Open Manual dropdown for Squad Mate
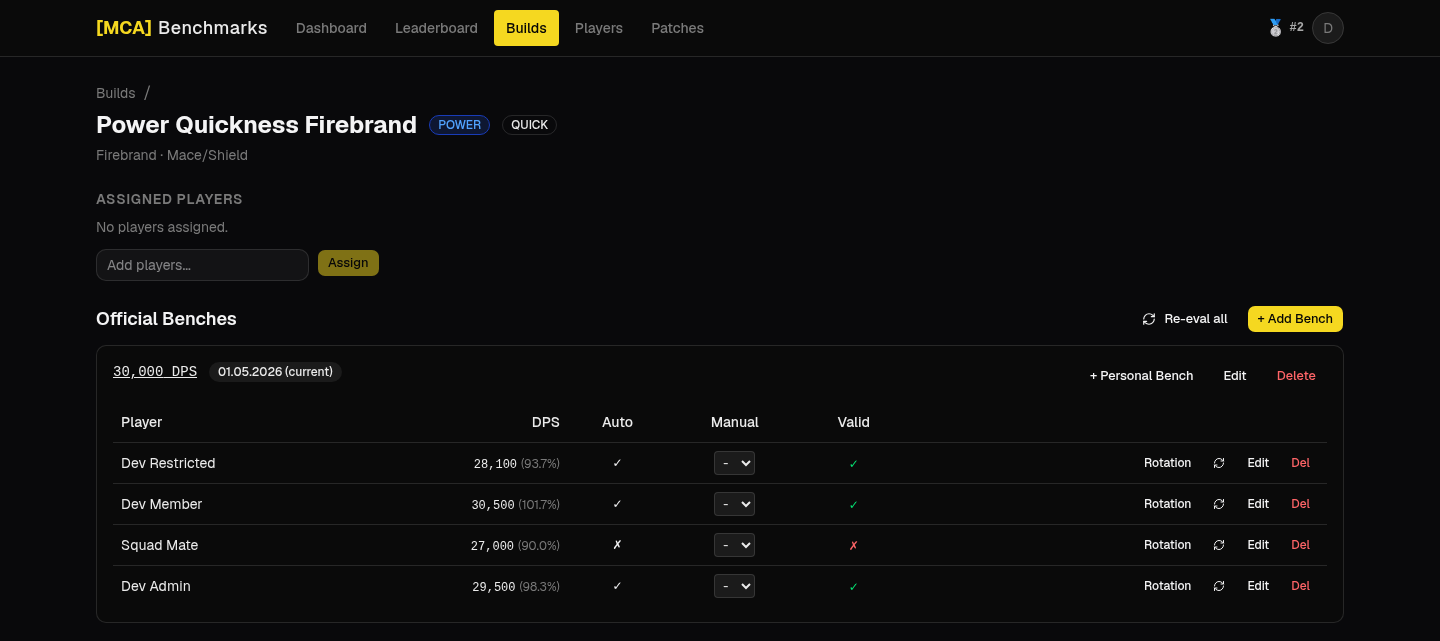 [734, 545]
